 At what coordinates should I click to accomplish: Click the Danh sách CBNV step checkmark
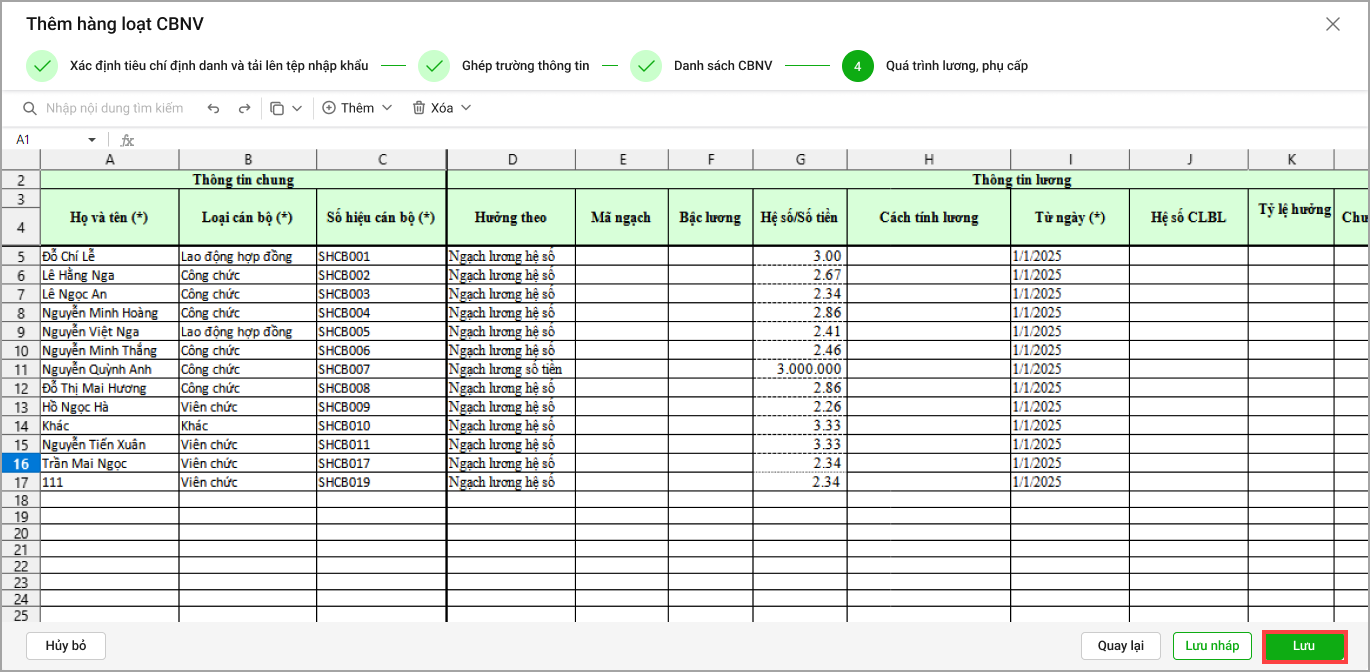coord(646,66)
